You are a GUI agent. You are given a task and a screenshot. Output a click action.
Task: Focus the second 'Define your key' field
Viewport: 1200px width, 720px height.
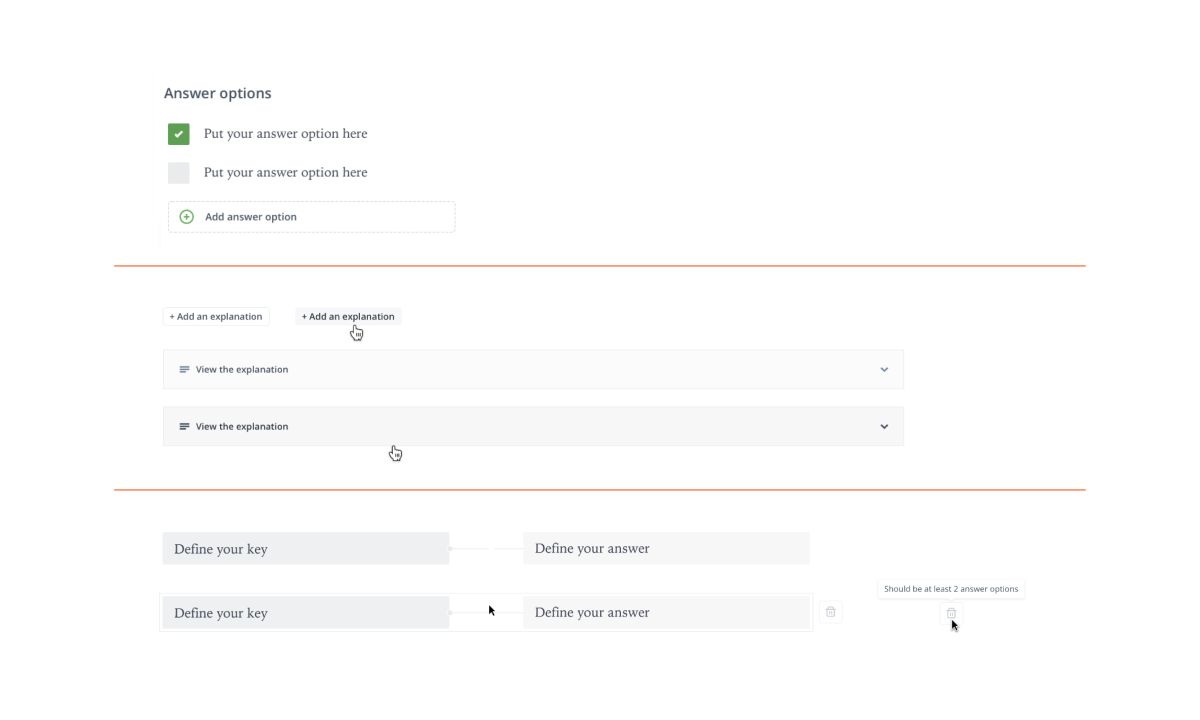(x=306, y=613)
